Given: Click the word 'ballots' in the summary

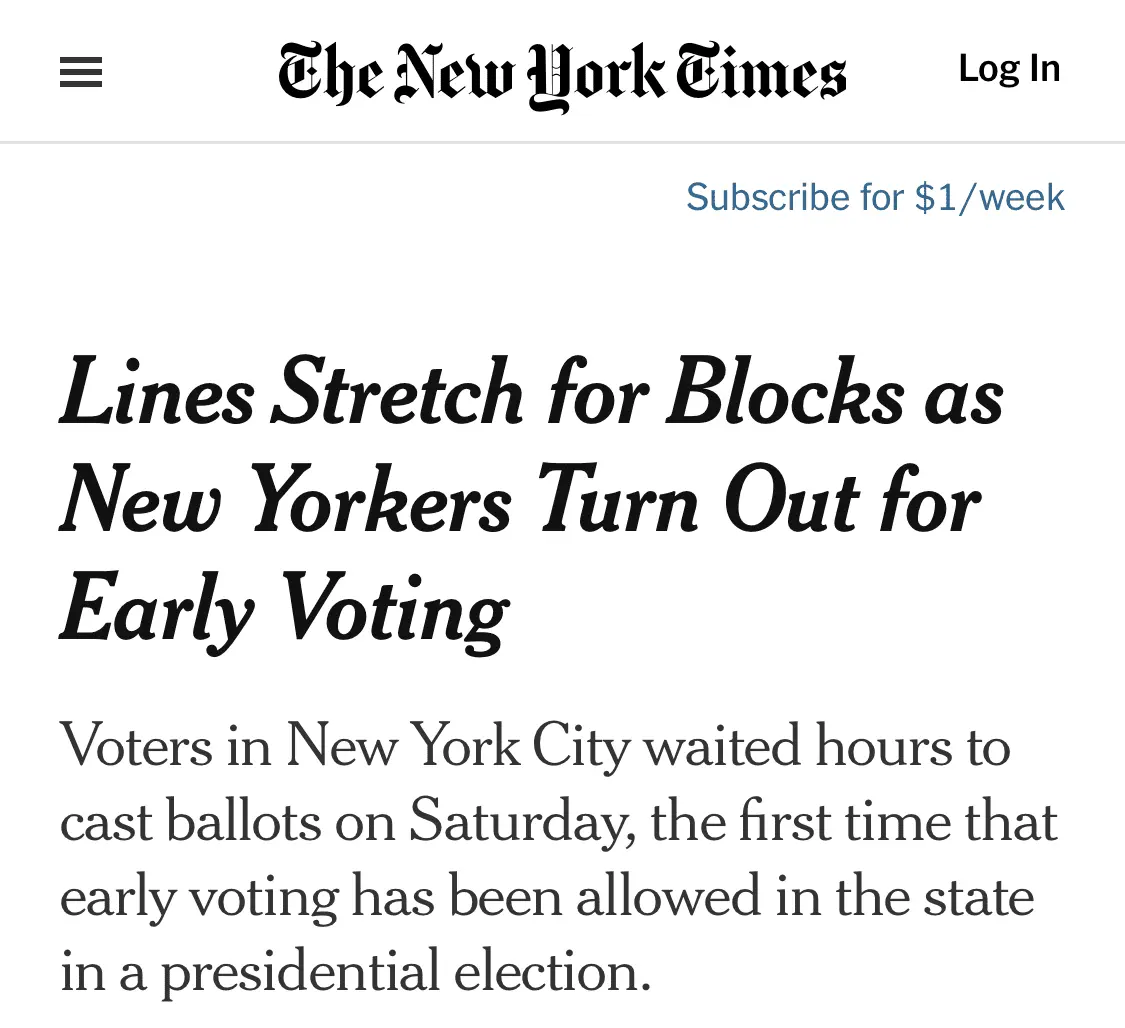Looking at the screenshot, I should (x=243, y=821).
